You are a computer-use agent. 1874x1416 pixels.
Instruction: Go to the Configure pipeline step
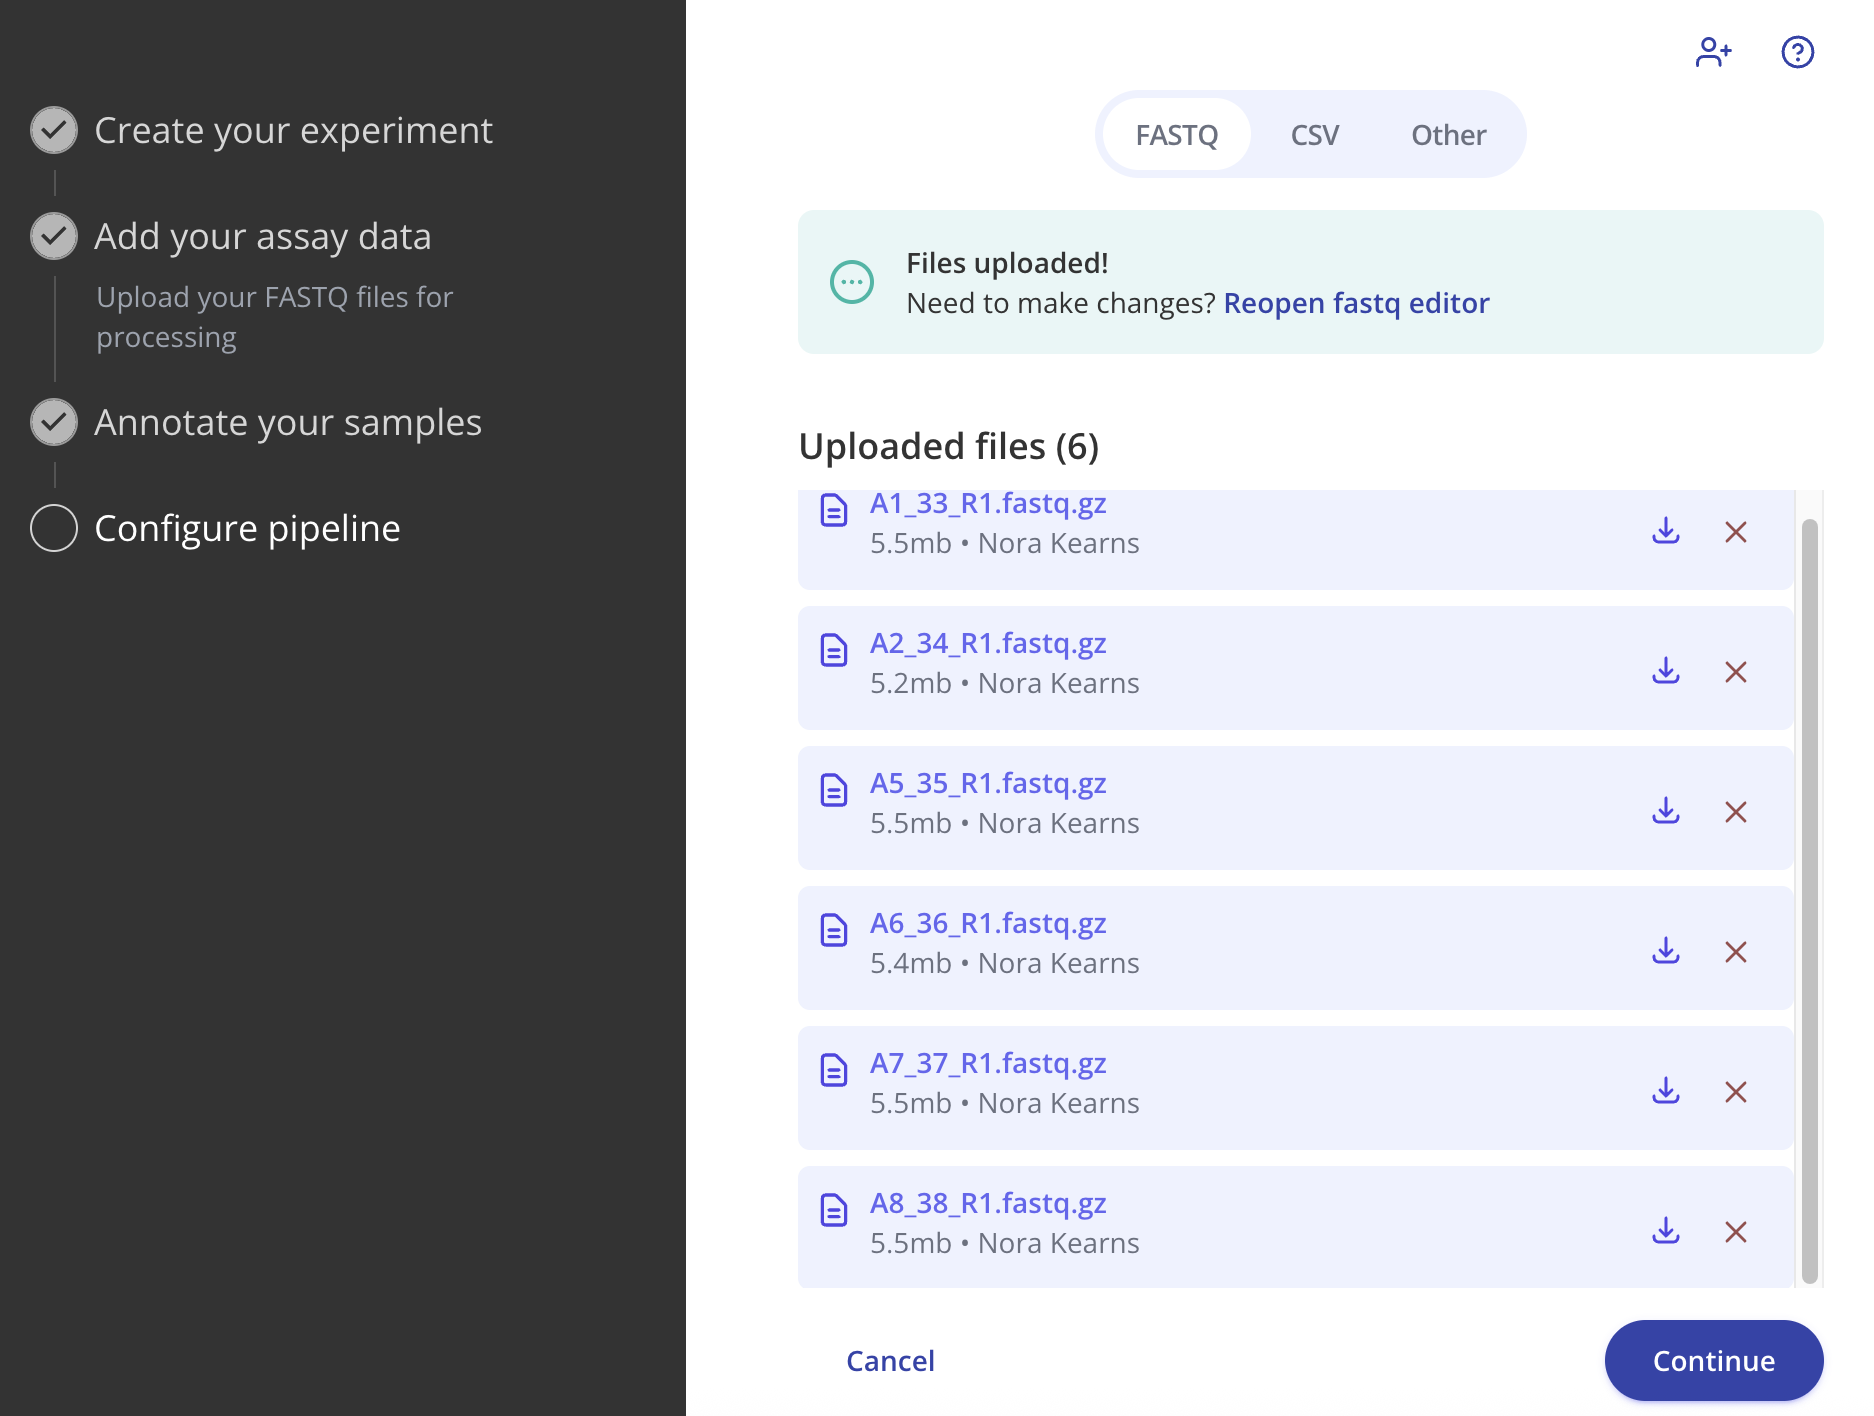pos(247,528)
